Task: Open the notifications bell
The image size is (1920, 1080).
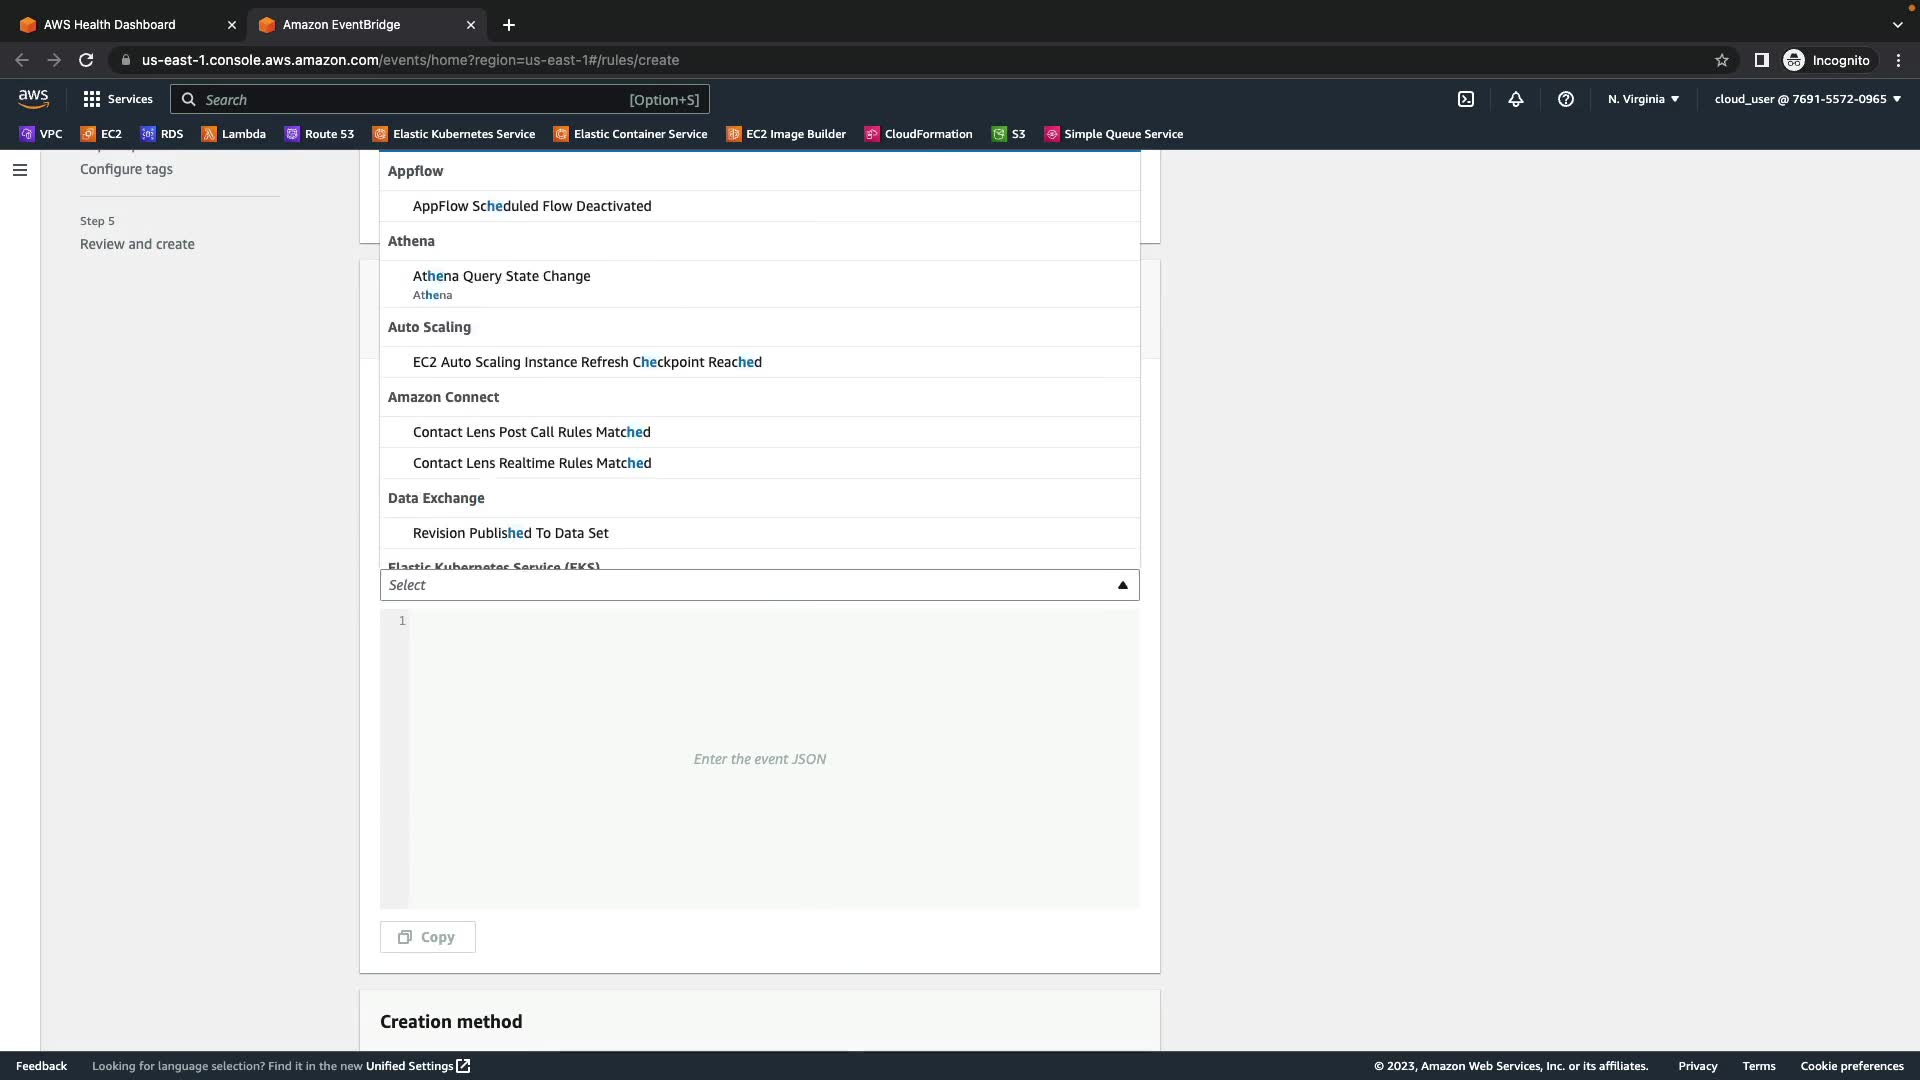Action: [x=1516, y=99]
